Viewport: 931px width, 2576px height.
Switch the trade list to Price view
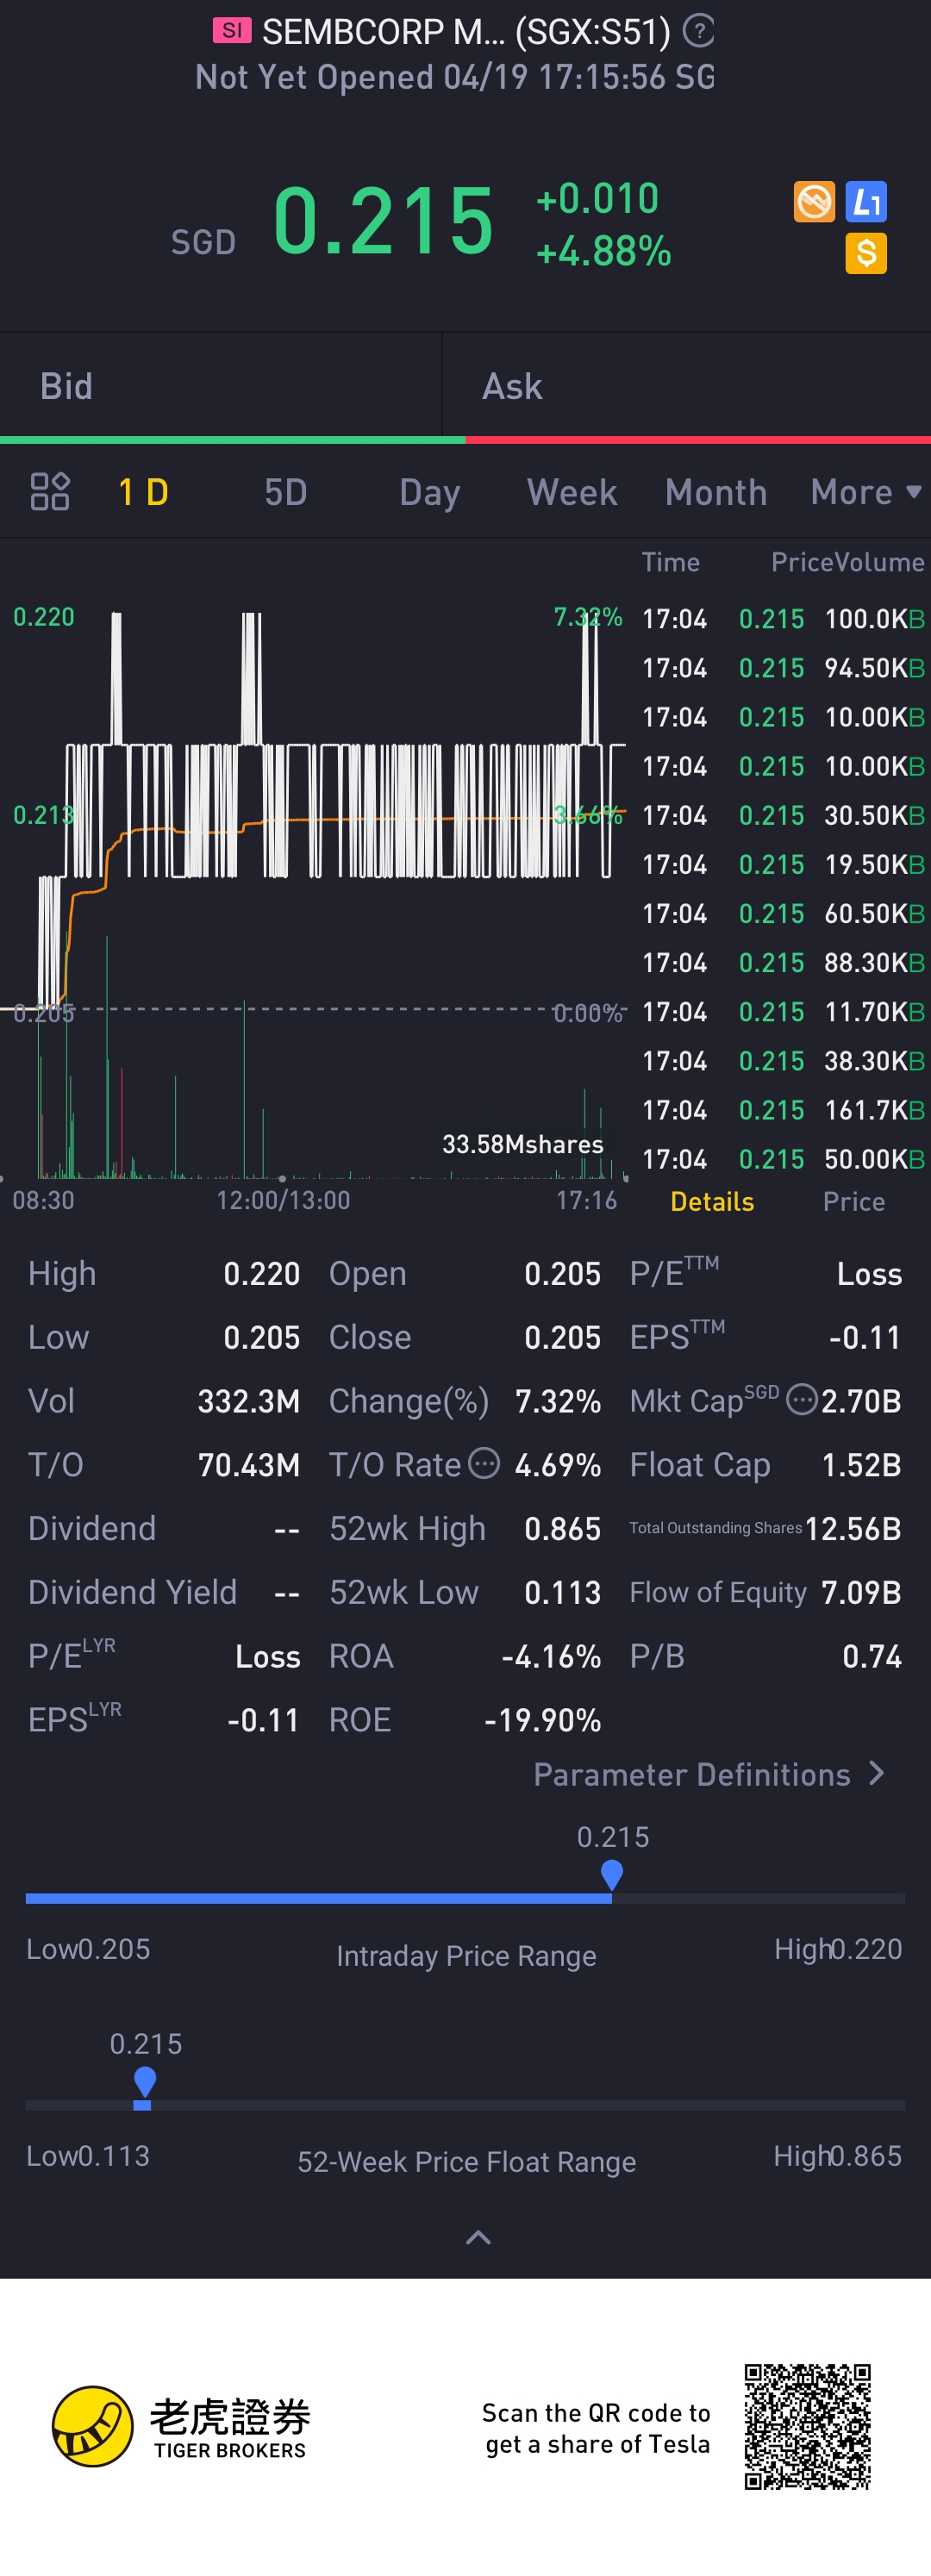click(x=853, y=1201)
